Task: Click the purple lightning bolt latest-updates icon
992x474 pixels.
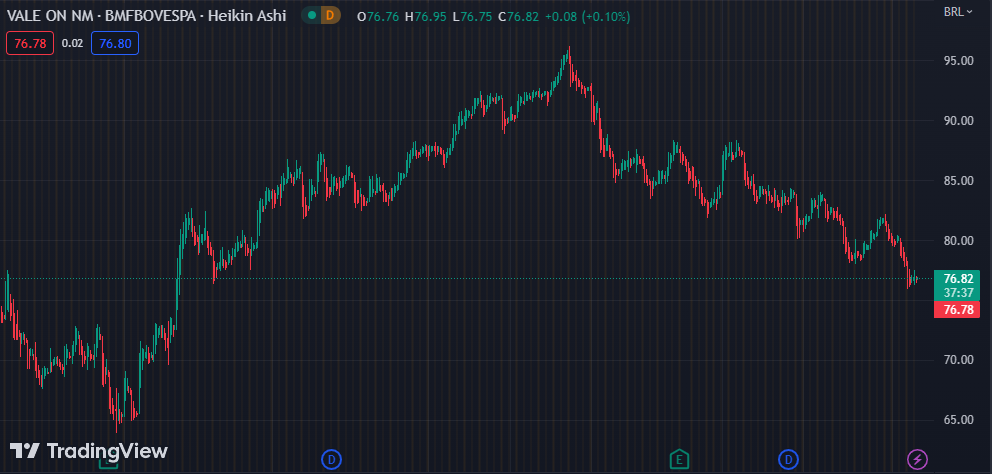Action: (x=917, y=458)
